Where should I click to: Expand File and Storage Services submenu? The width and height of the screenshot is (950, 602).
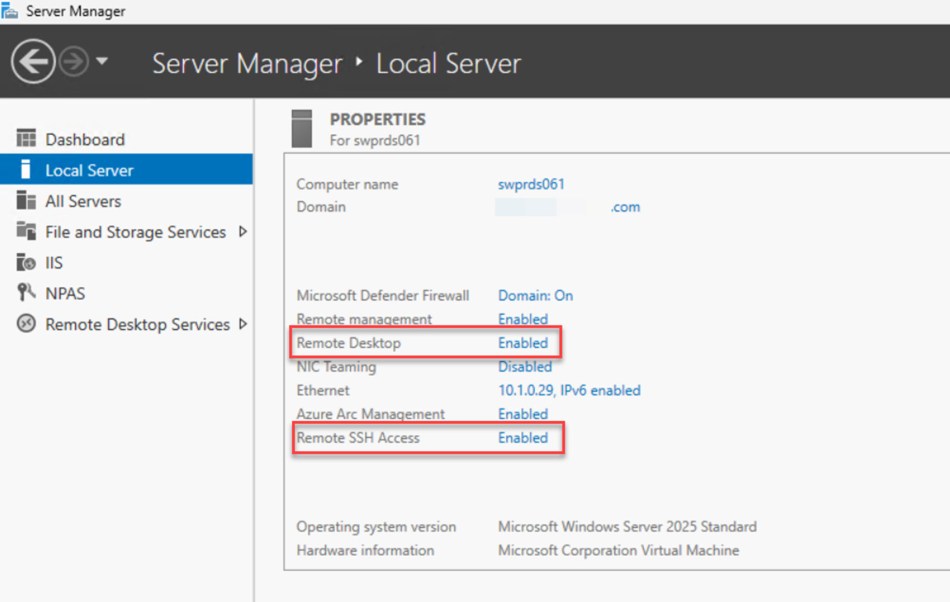[243, 232]
